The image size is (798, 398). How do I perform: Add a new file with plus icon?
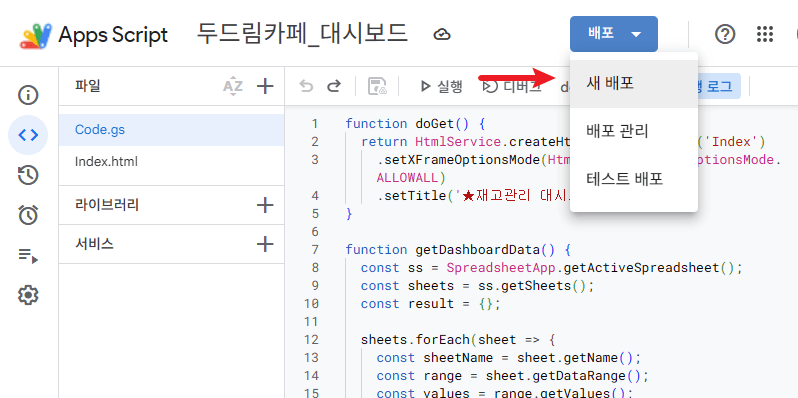265,87
